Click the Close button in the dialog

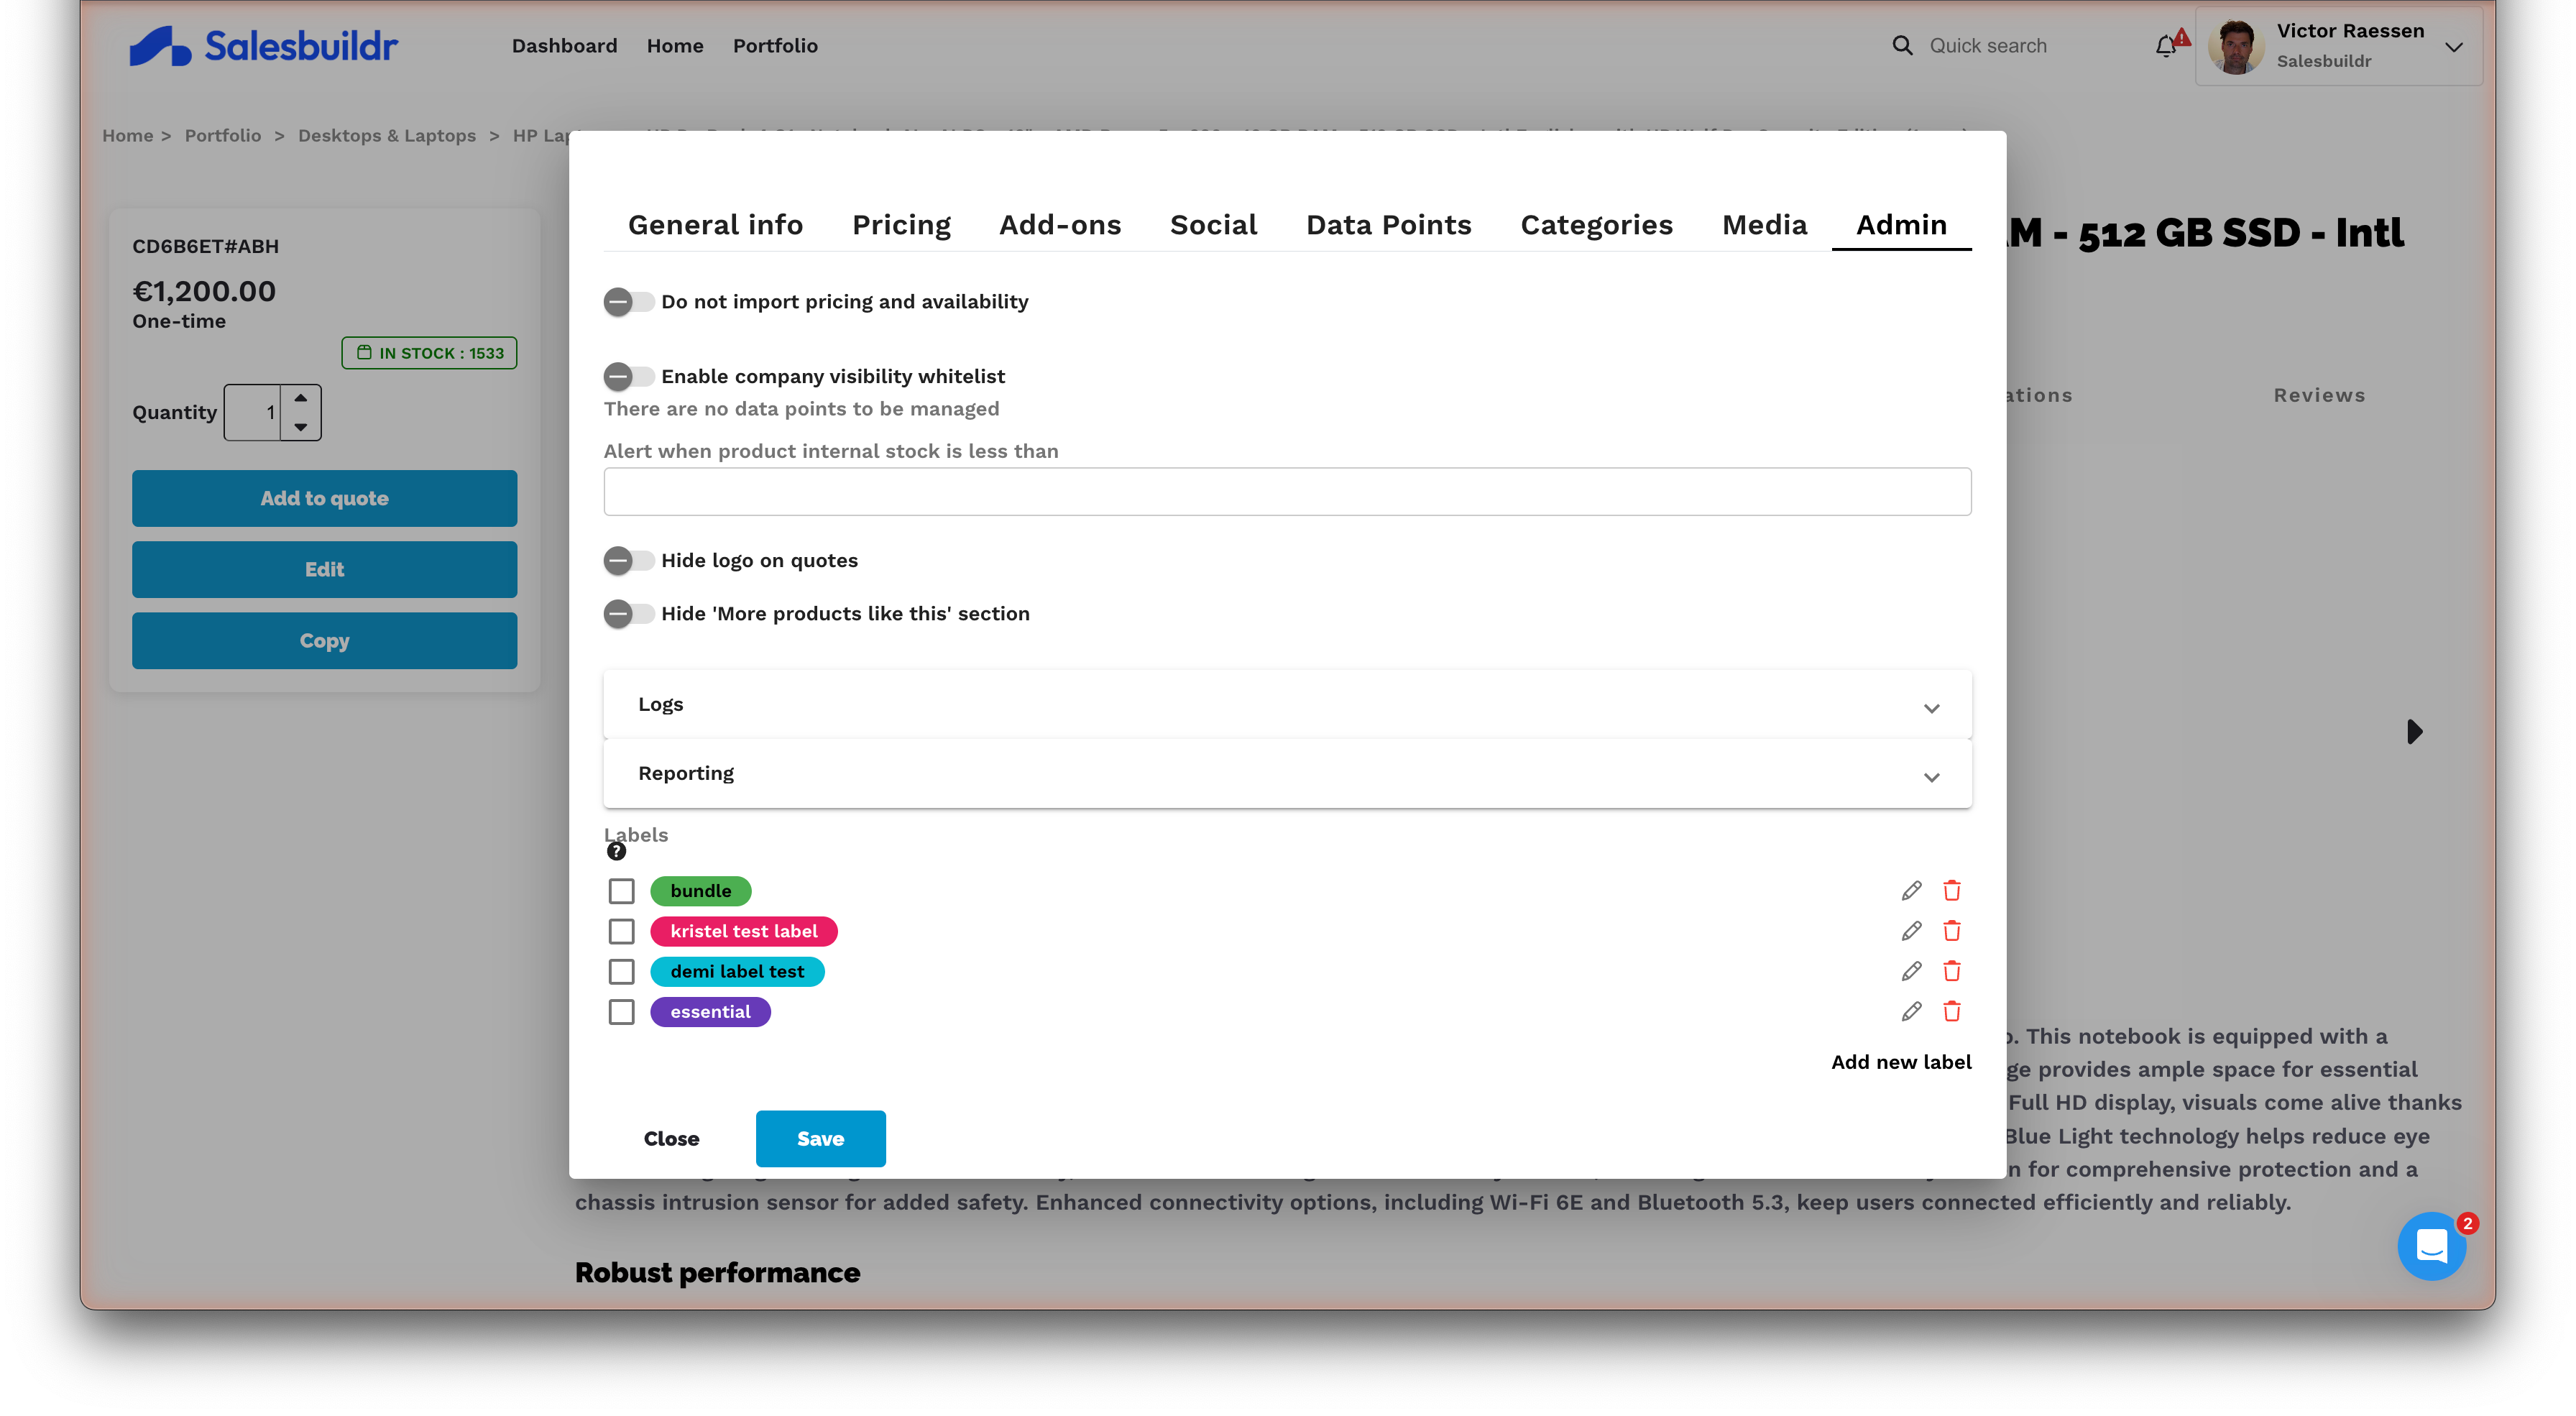click(671, 1138)
